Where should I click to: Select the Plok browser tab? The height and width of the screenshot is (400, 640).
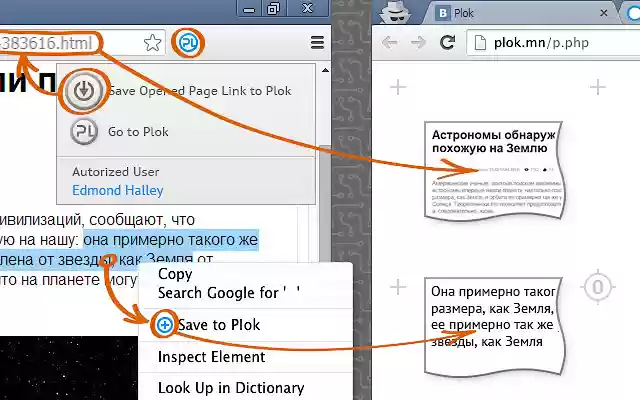coord(520,13)
